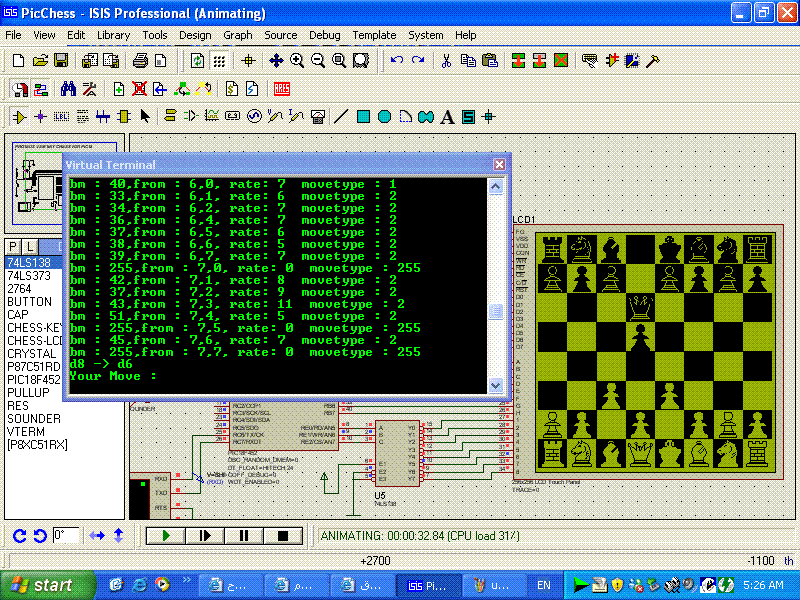Select the 2D box drawing tool
800x600 pixels.
363,117
